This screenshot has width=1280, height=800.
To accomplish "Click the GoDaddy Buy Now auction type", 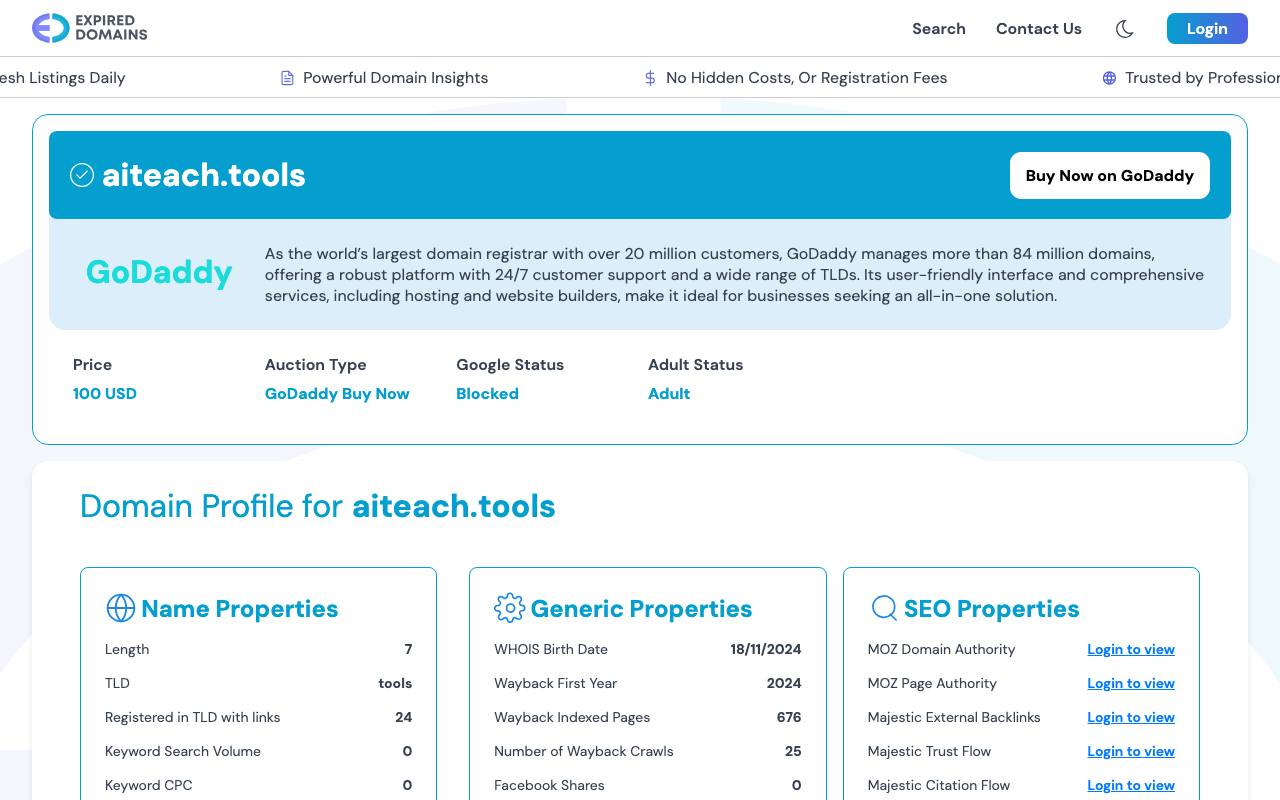I will pyautogui.click(x=337, y=393).
